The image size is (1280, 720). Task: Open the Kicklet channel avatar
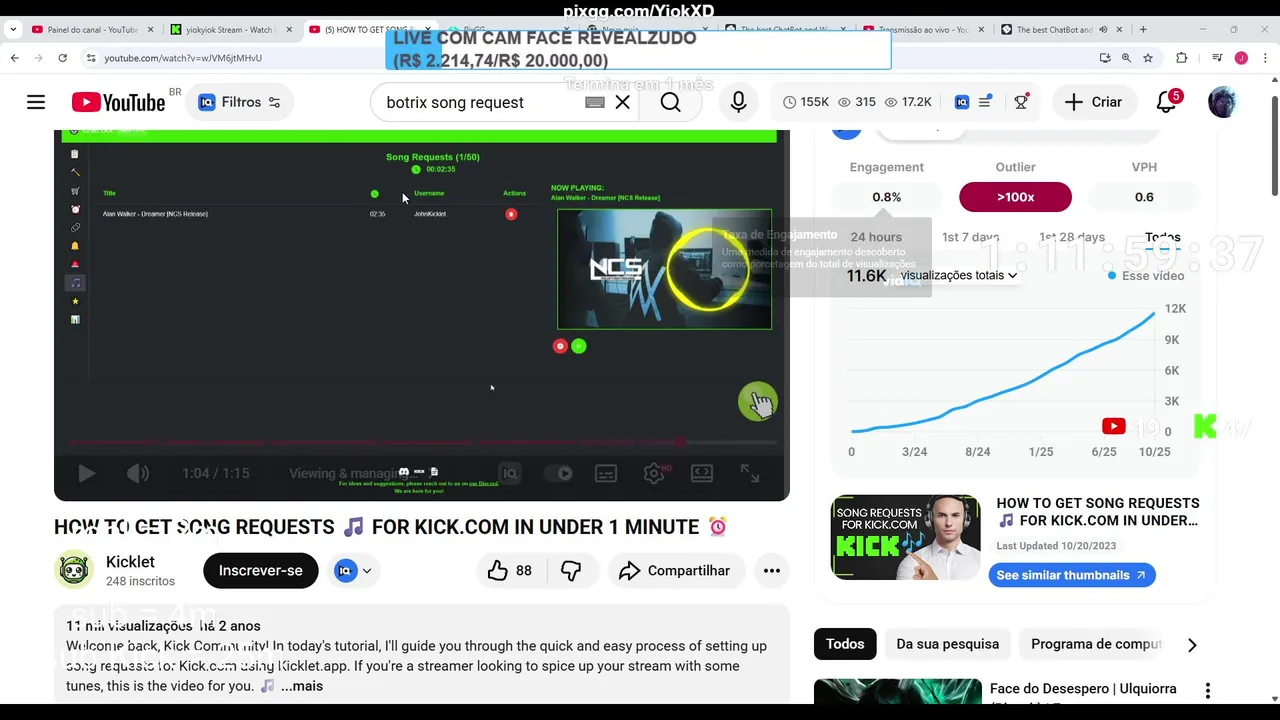[74, 570]
